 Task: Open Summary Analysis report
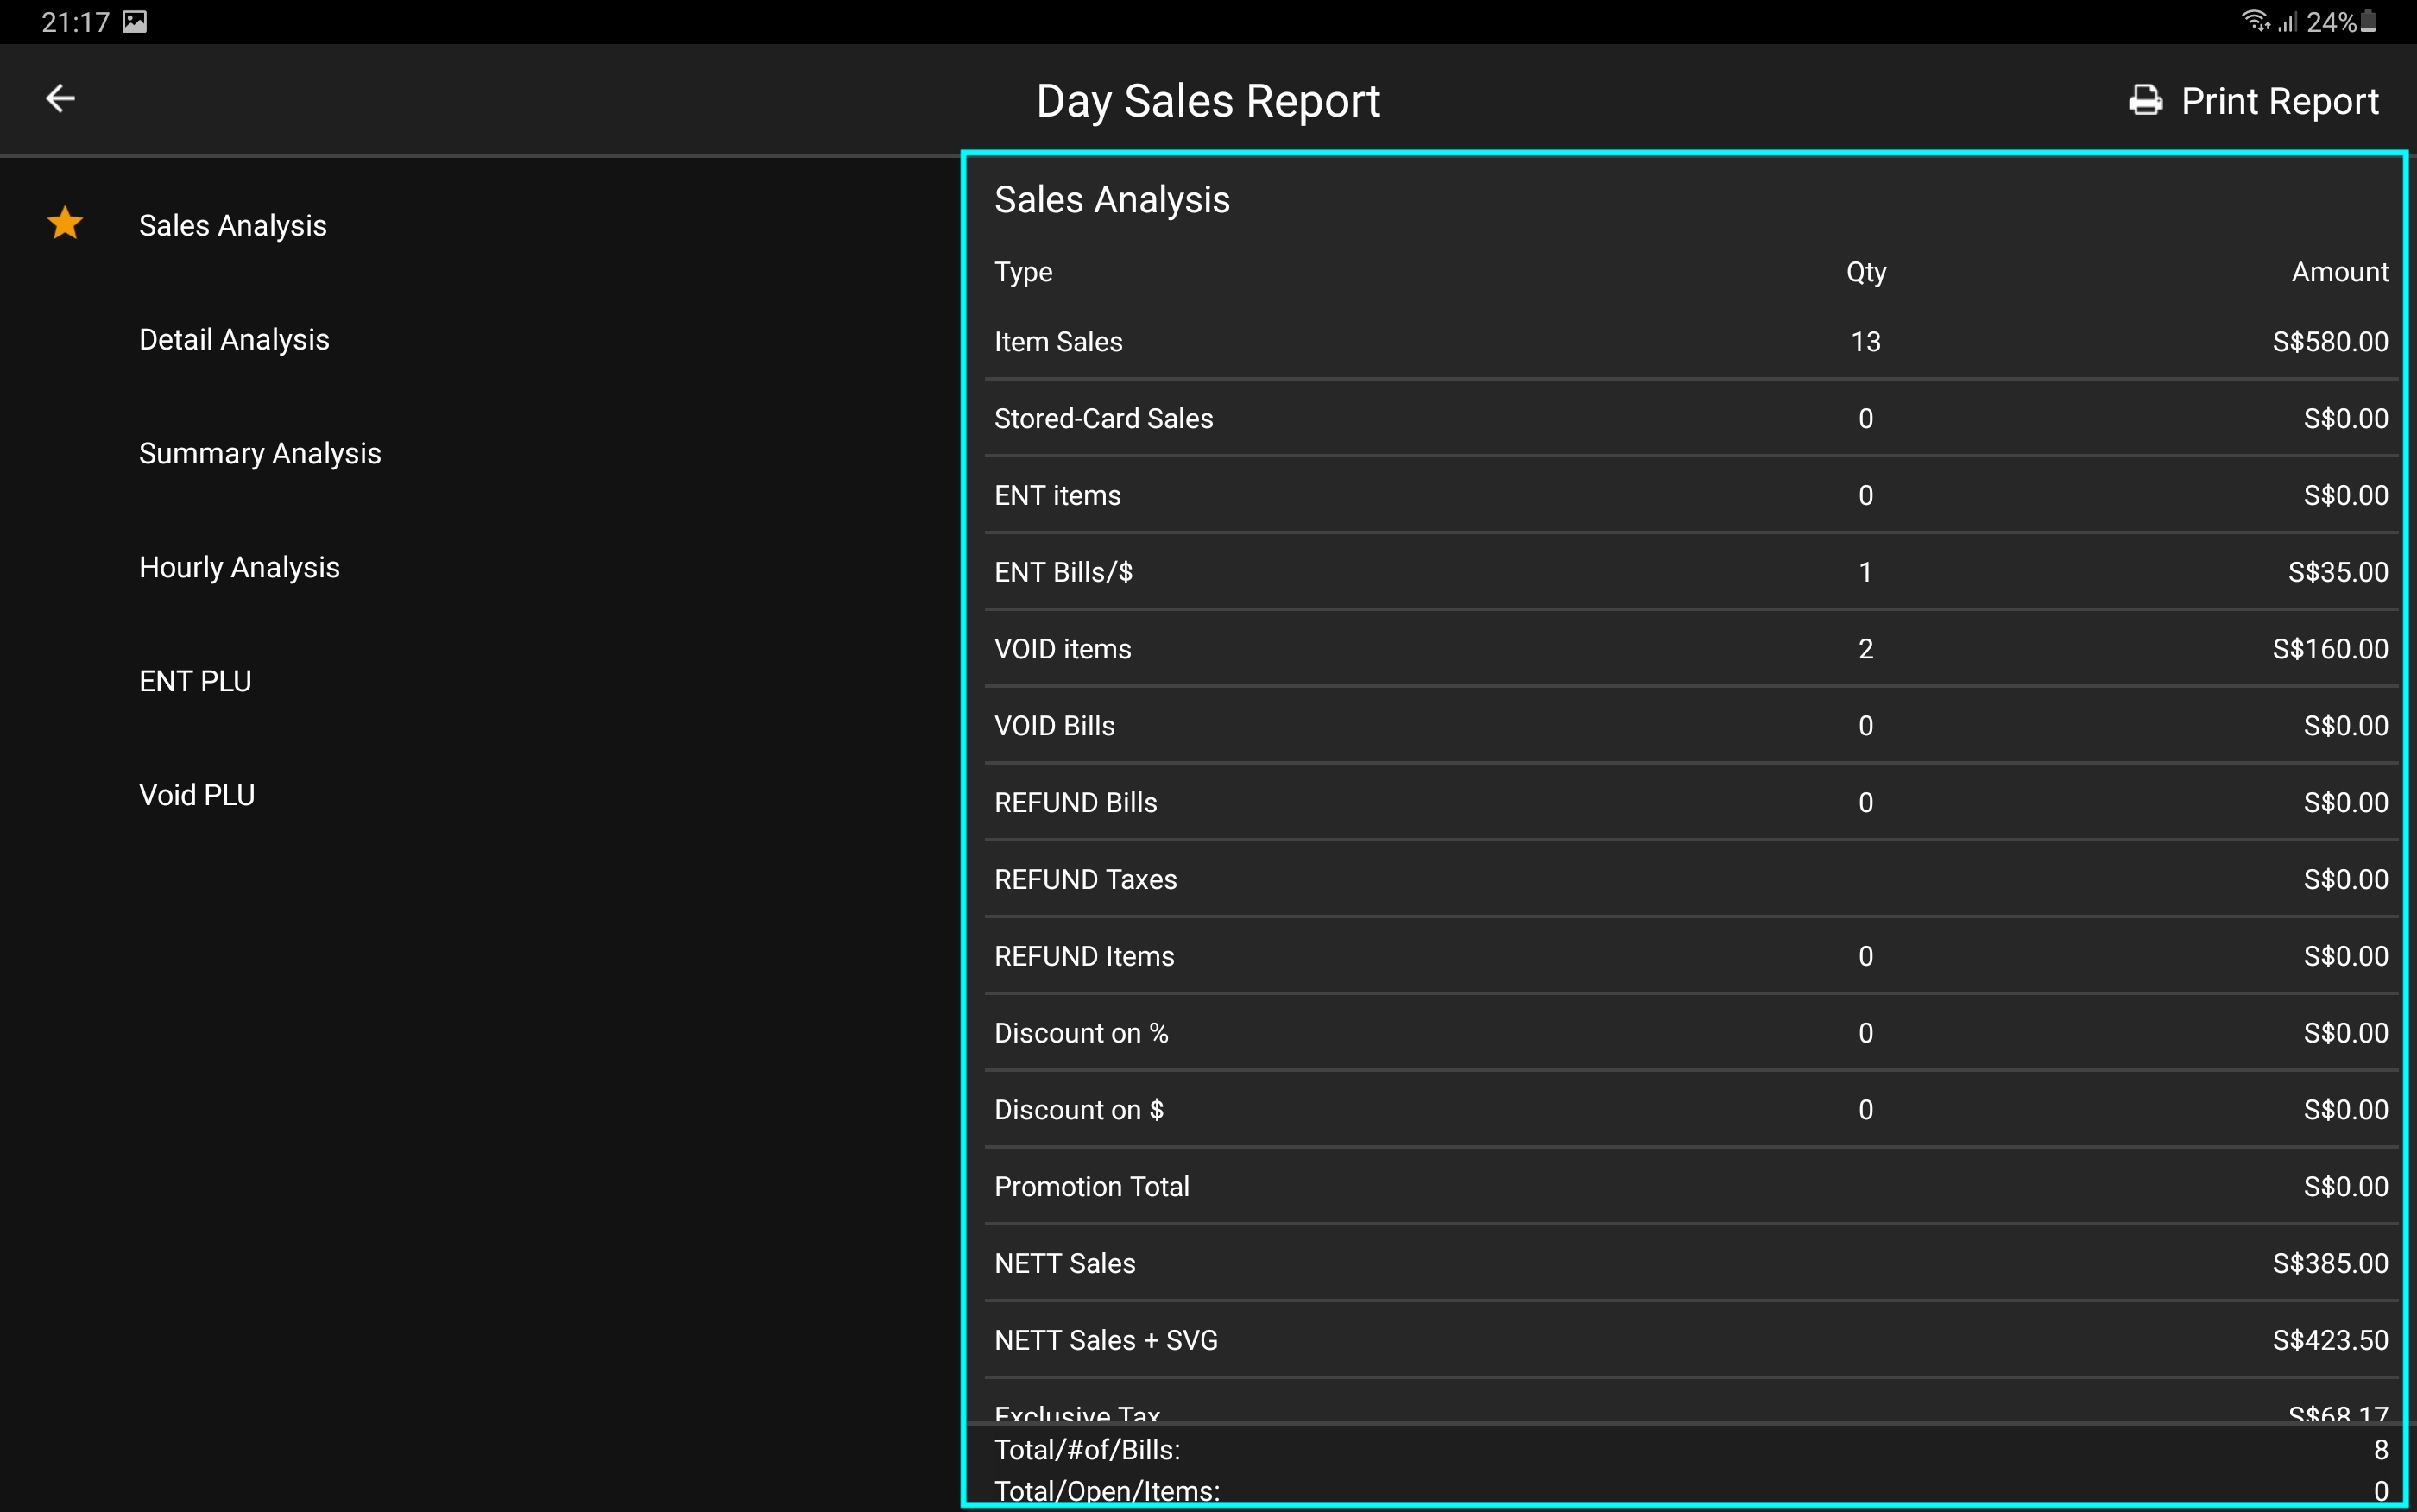[259, 453]
